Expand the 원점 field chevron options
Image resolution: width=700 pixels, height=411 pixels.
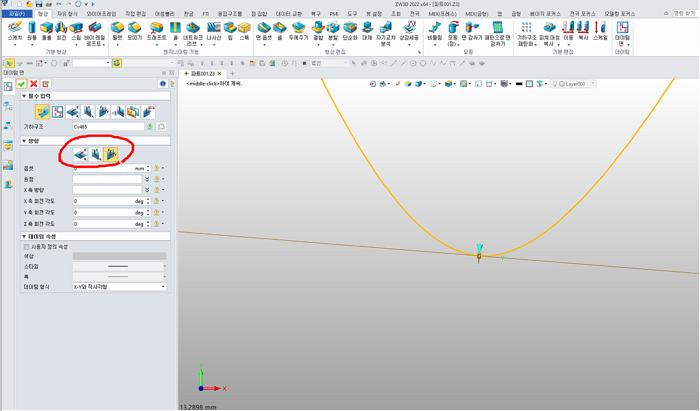147,179
